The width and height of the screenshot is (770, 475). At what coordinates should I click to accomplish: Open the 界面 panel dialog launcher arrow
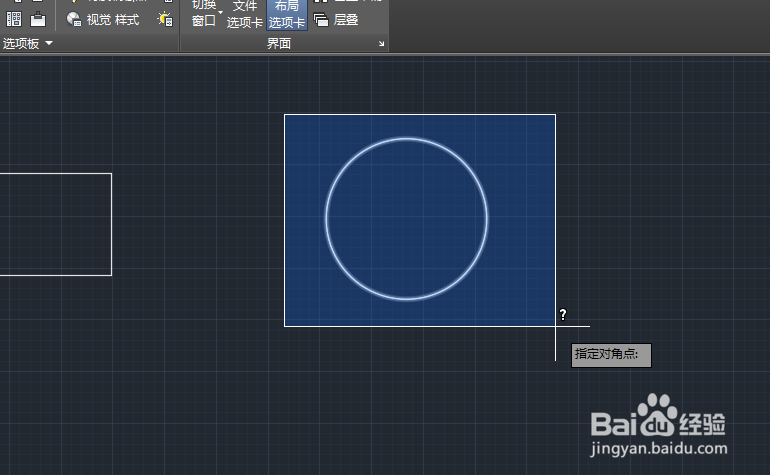coord(382,44)
